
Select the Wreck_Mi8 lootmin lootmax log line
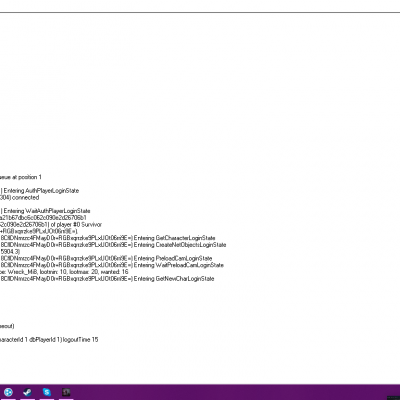click(64, 272)
